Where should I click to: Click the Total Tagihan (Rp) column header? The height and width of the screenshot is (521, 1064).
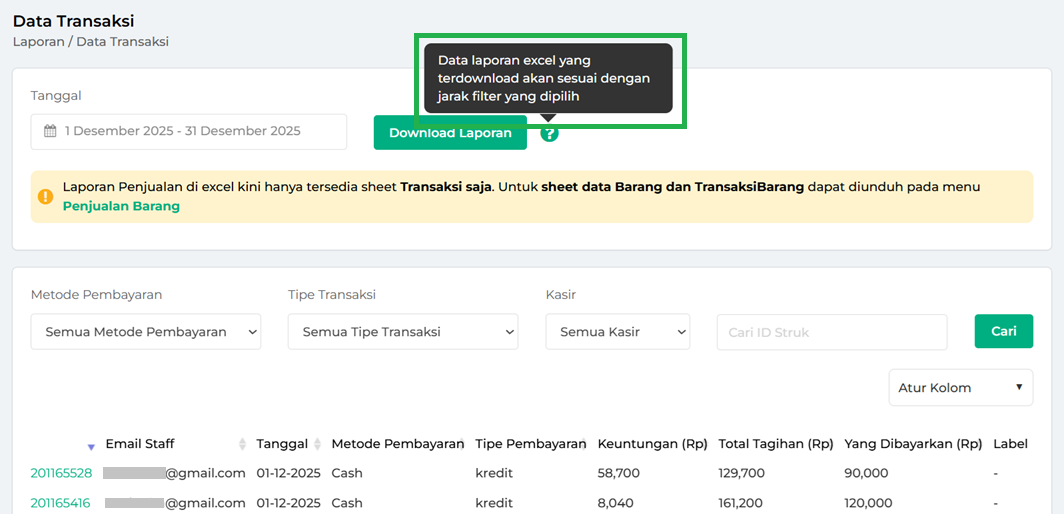point(775,444)
